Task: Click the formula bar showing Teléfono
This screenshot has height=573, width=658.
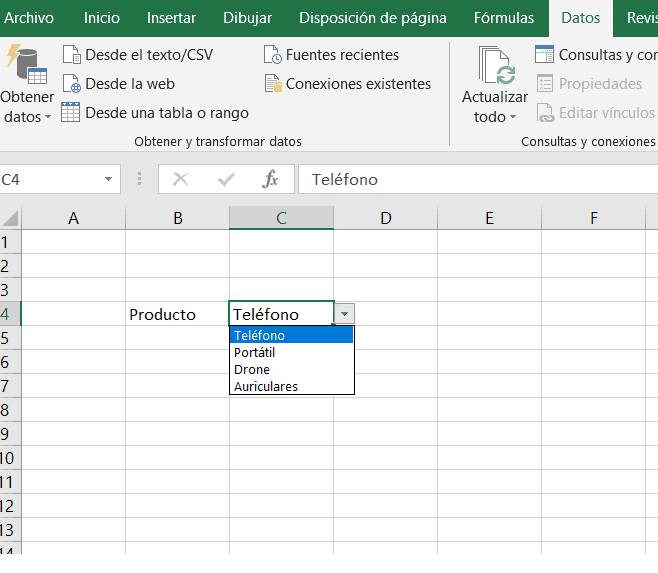Action: tap(478, 179)
